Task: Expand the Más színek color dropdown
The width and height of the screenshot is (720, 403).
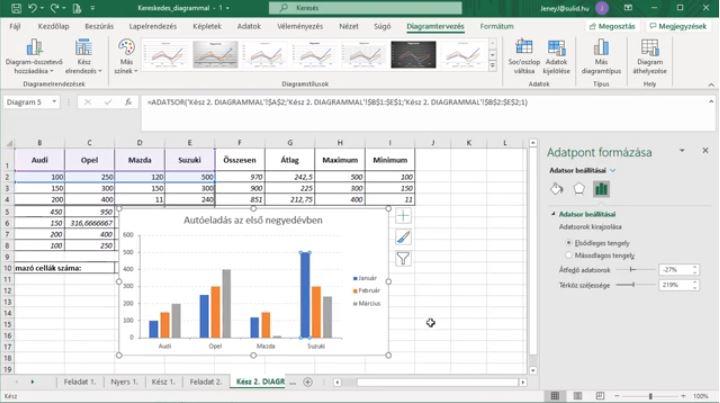Action: [x=126, y=57]
